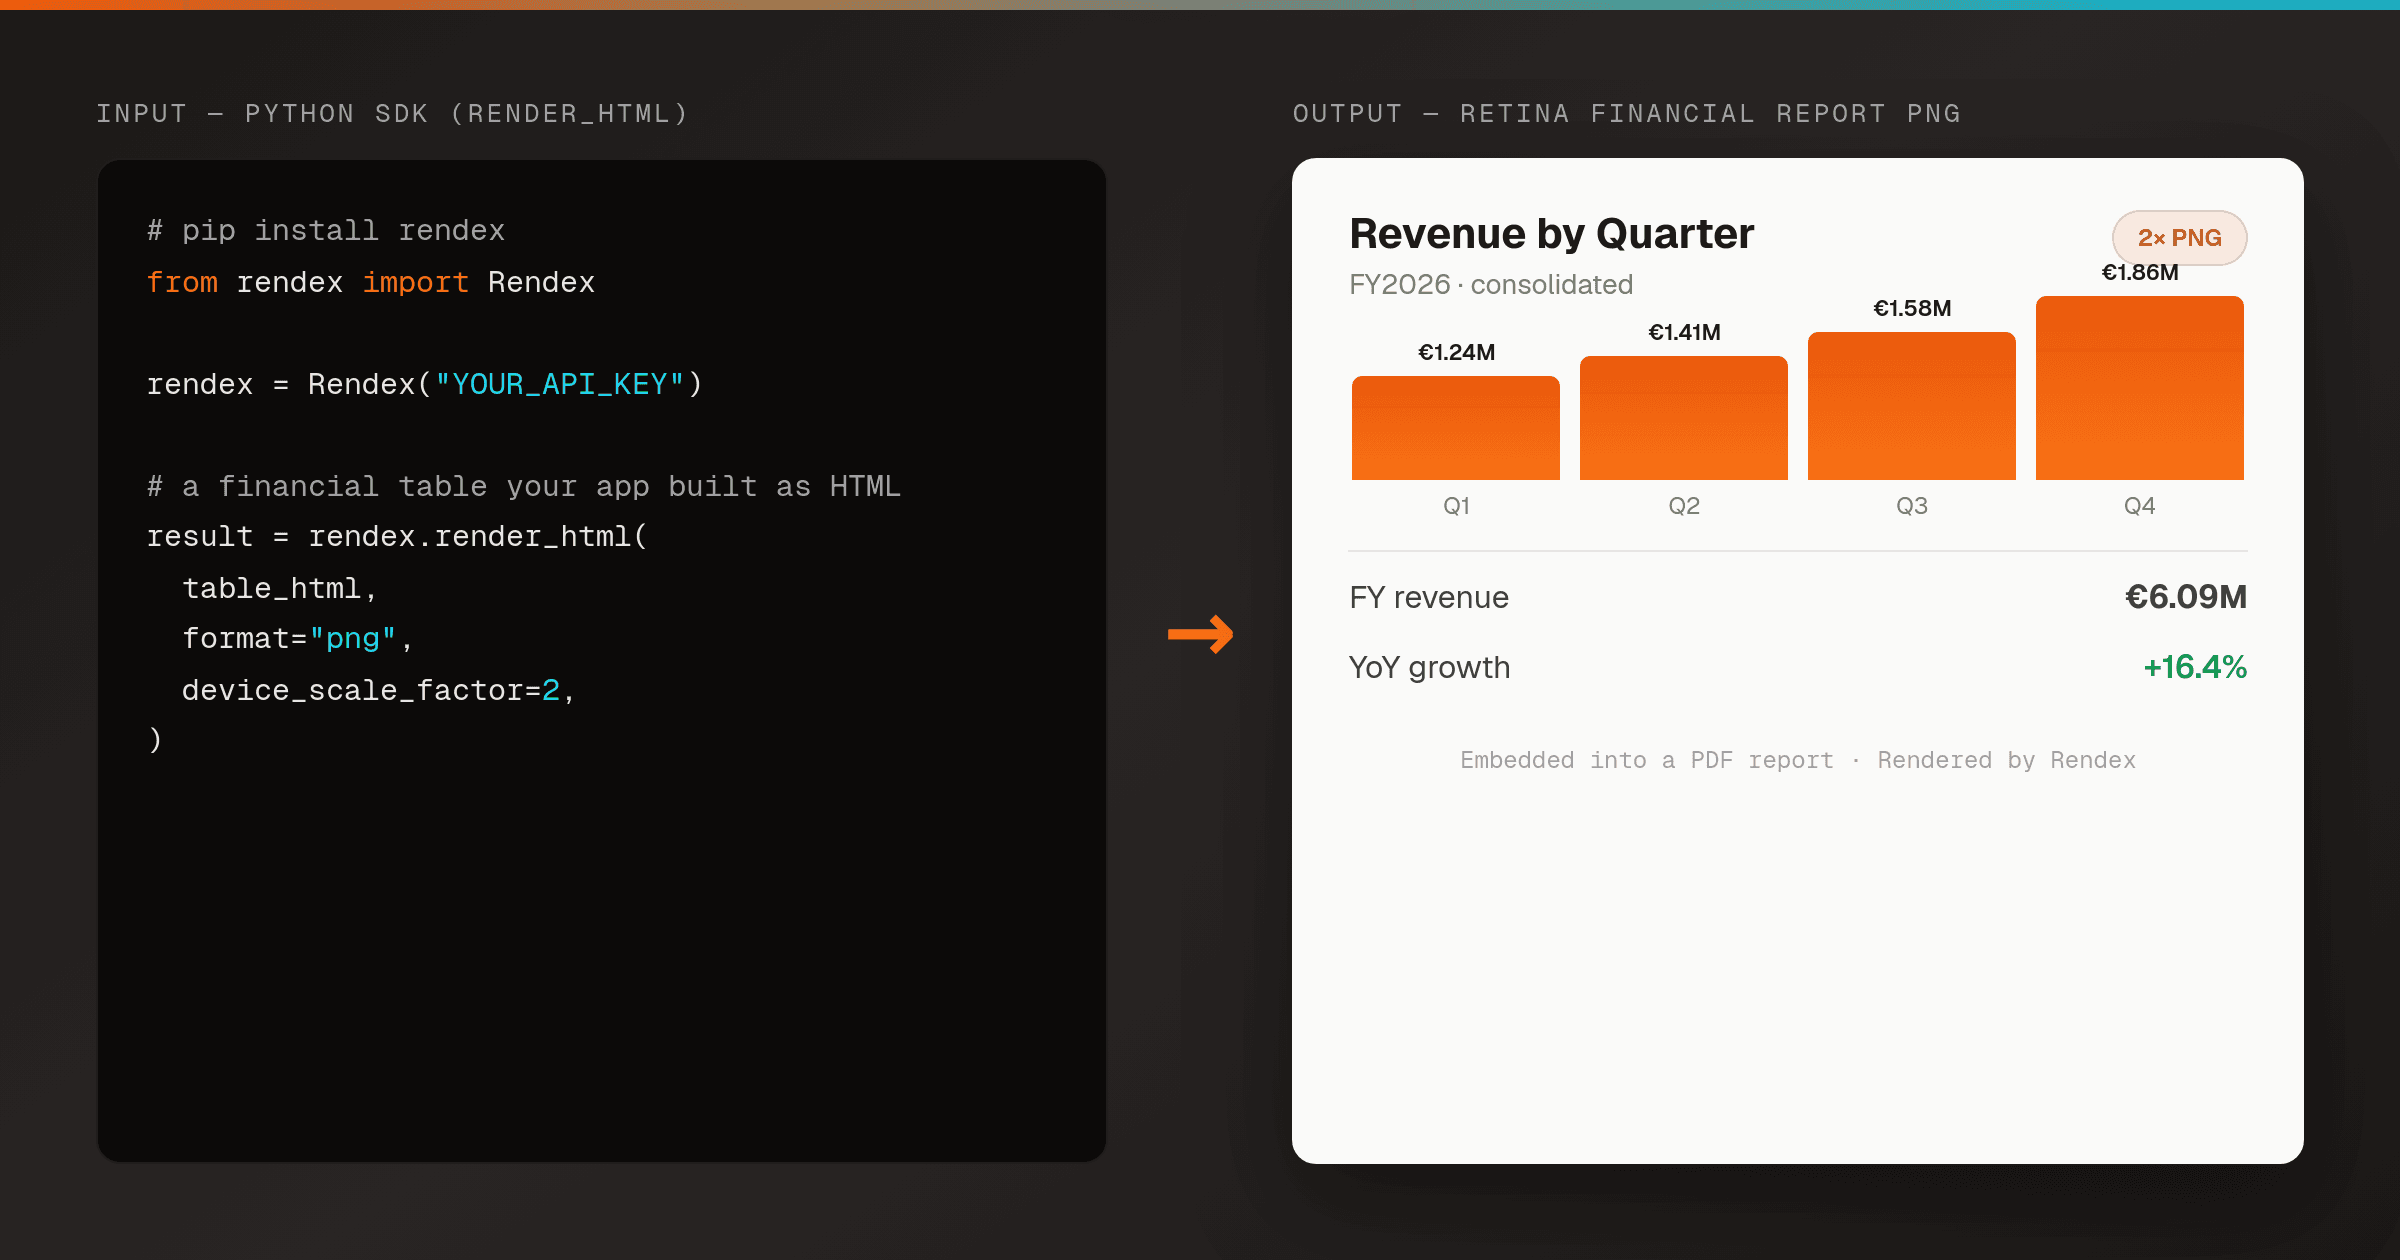Click the €1.58M bar label

coord(1912,308)
